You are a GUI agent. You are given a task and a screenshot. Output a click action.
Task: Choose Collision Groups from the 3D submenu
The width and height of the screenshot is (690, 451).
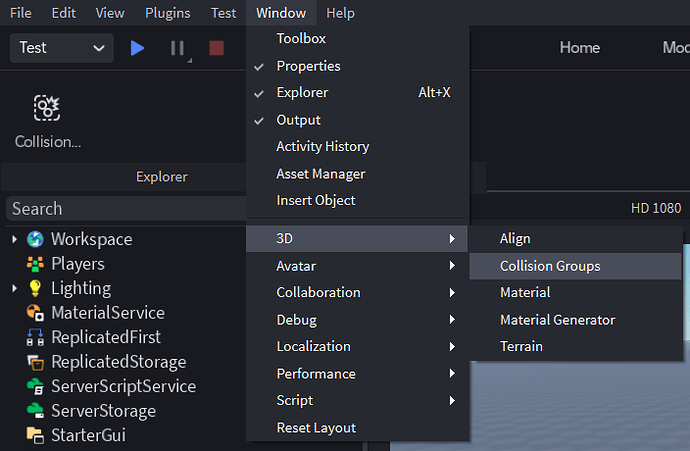pos(550,266)
